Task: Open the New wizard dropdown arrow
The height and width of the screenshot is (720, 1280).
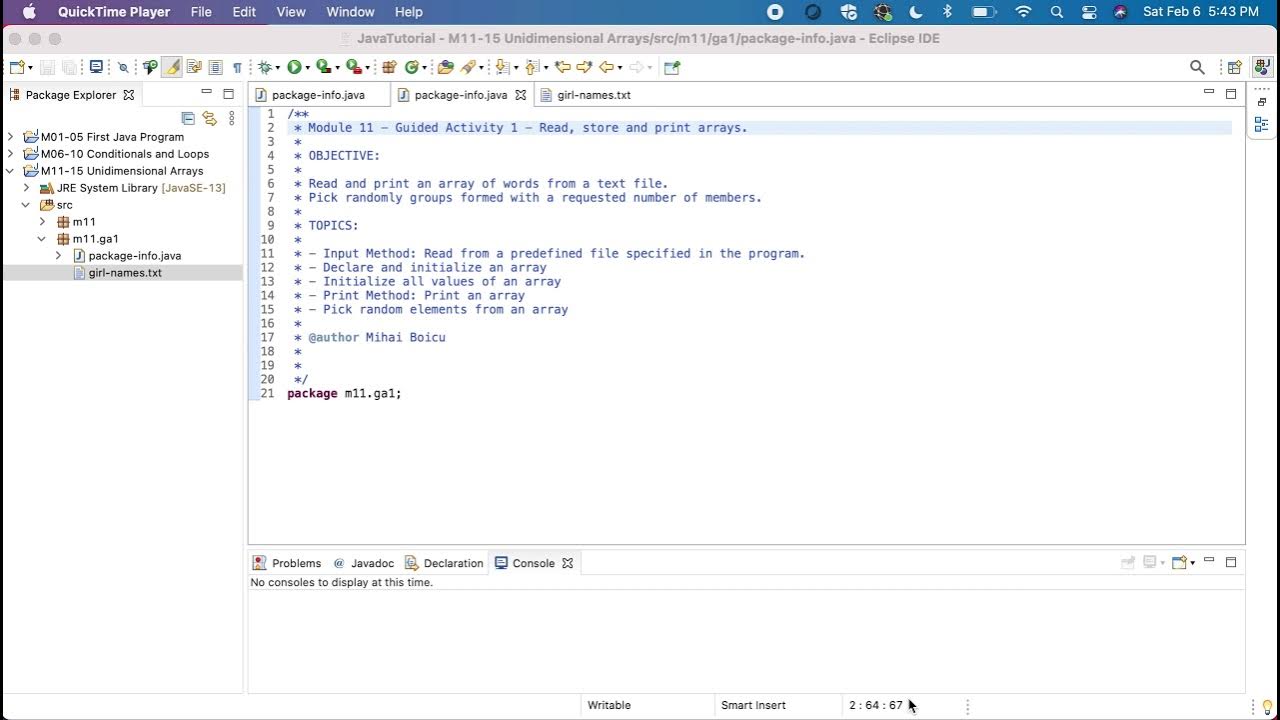Action: (x=31, y=68)
